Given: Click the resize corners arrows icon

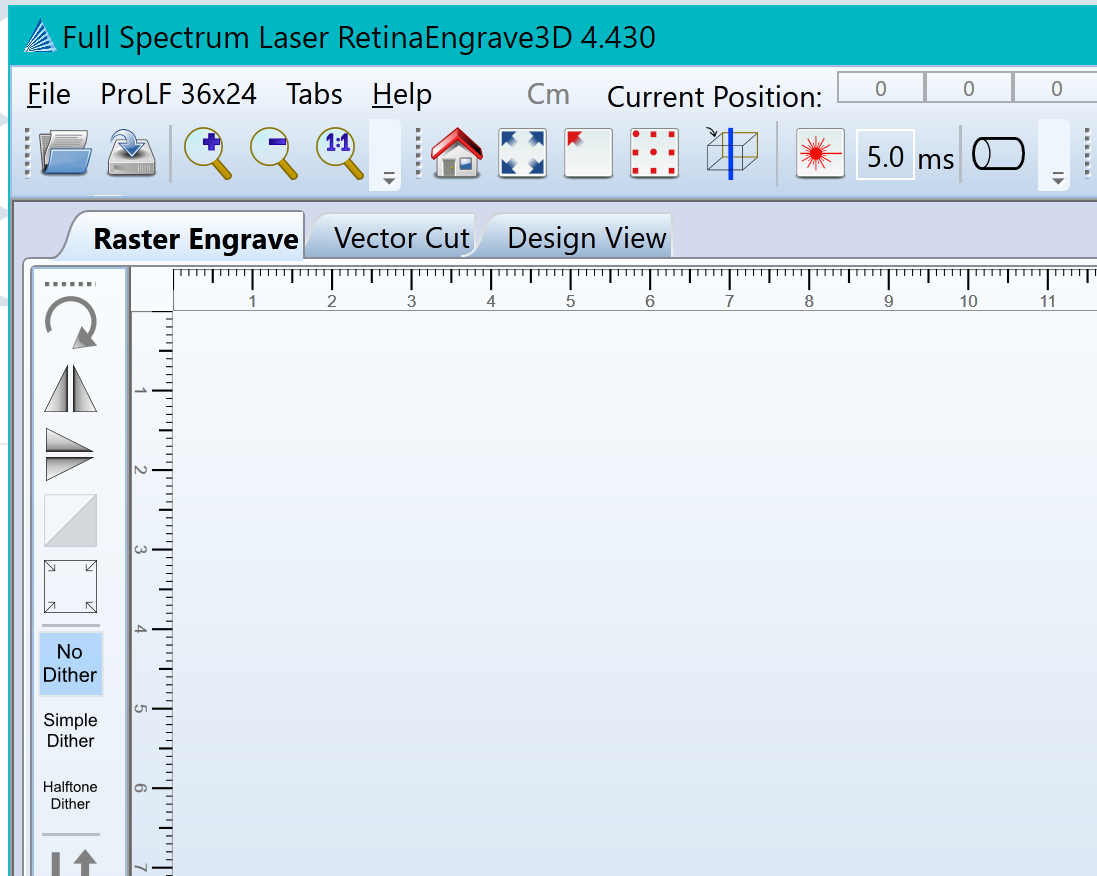Looking at the screenshot, I should (x=71, y=586).
